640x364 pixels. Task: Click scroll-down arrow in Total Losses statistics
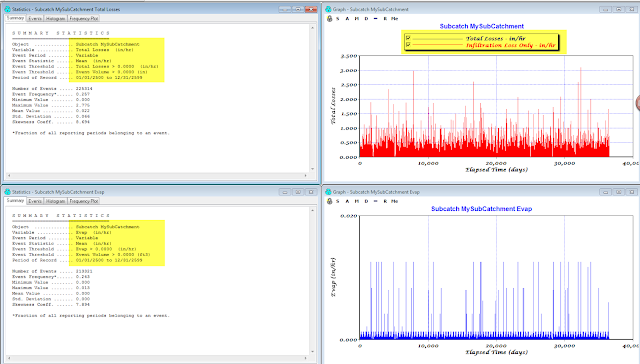coord(313,169)
